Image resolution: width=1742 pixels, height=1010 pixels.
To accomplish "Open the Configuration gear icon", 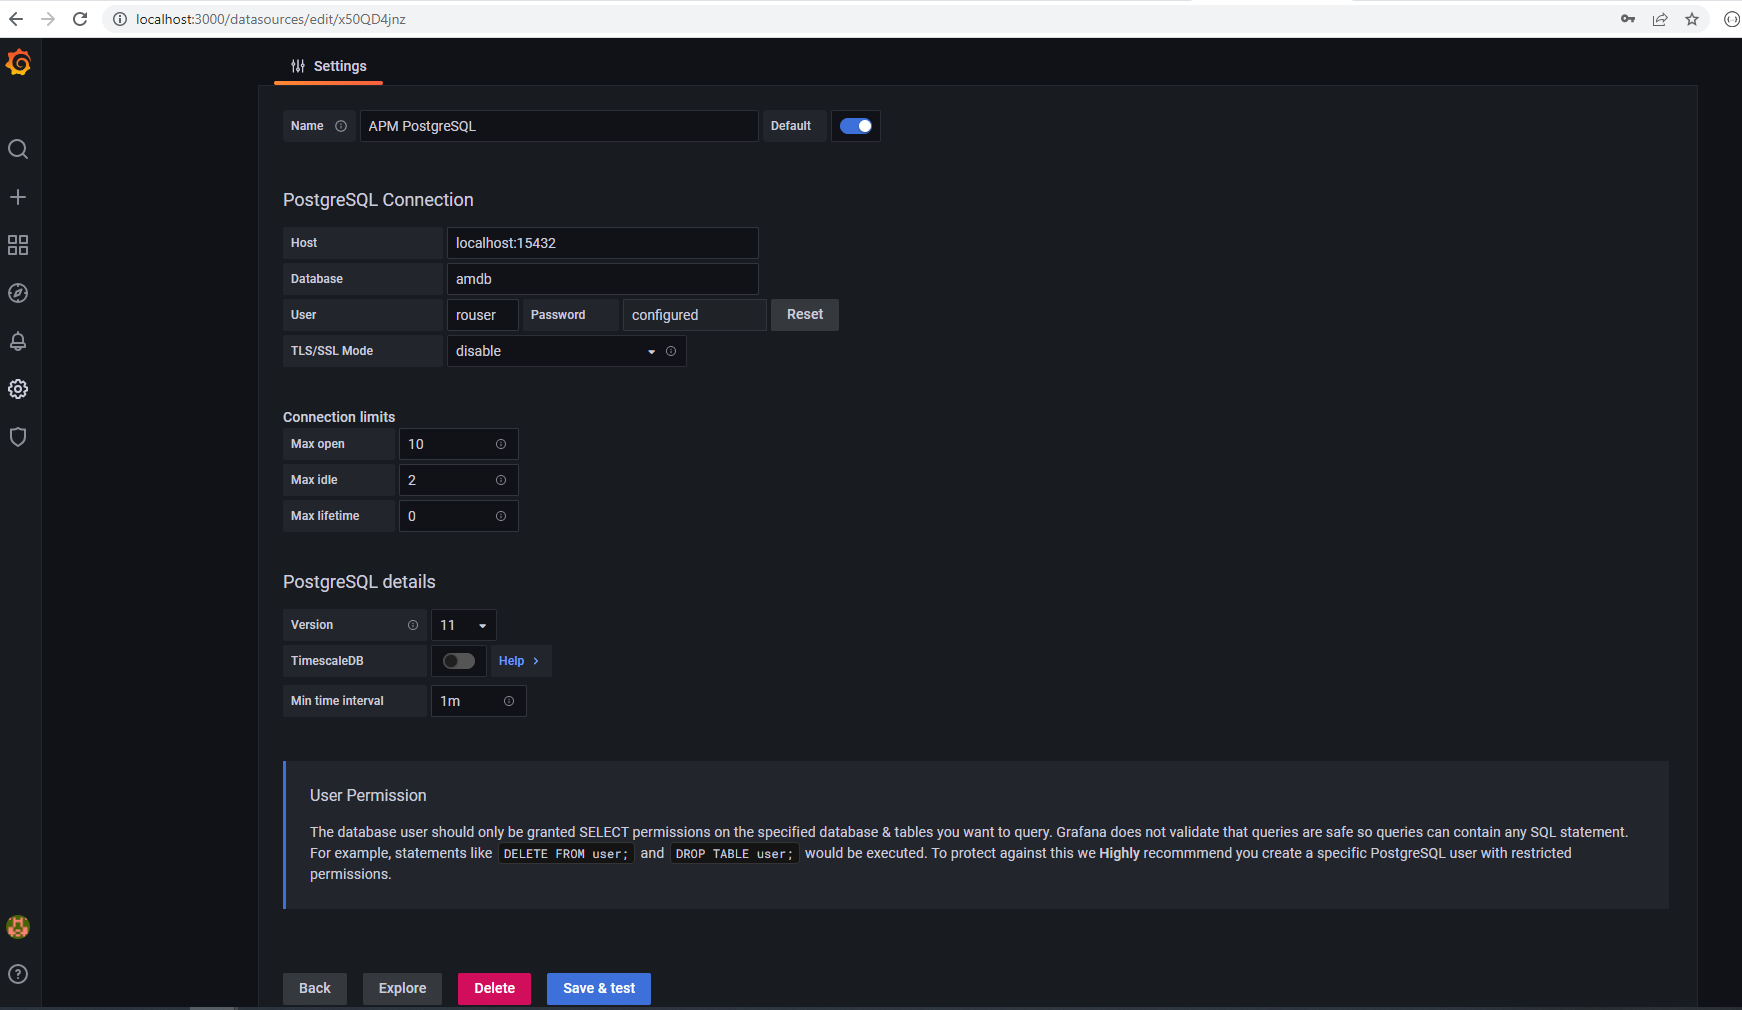I will (18, 389).
